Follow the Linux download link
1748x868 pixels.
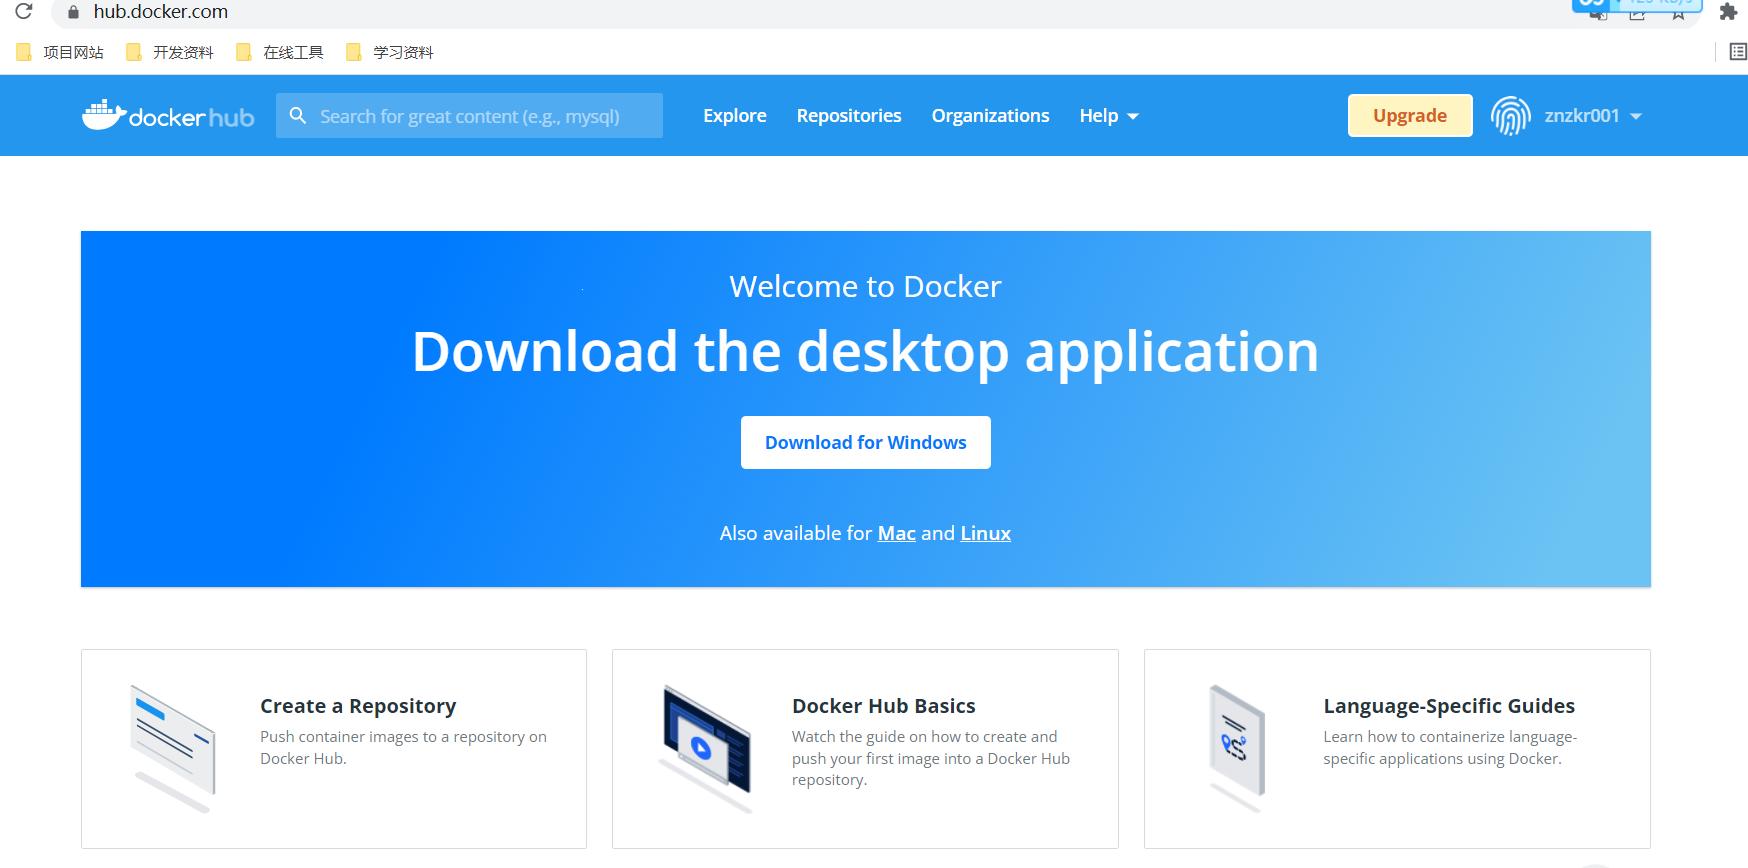pos(986,533)
